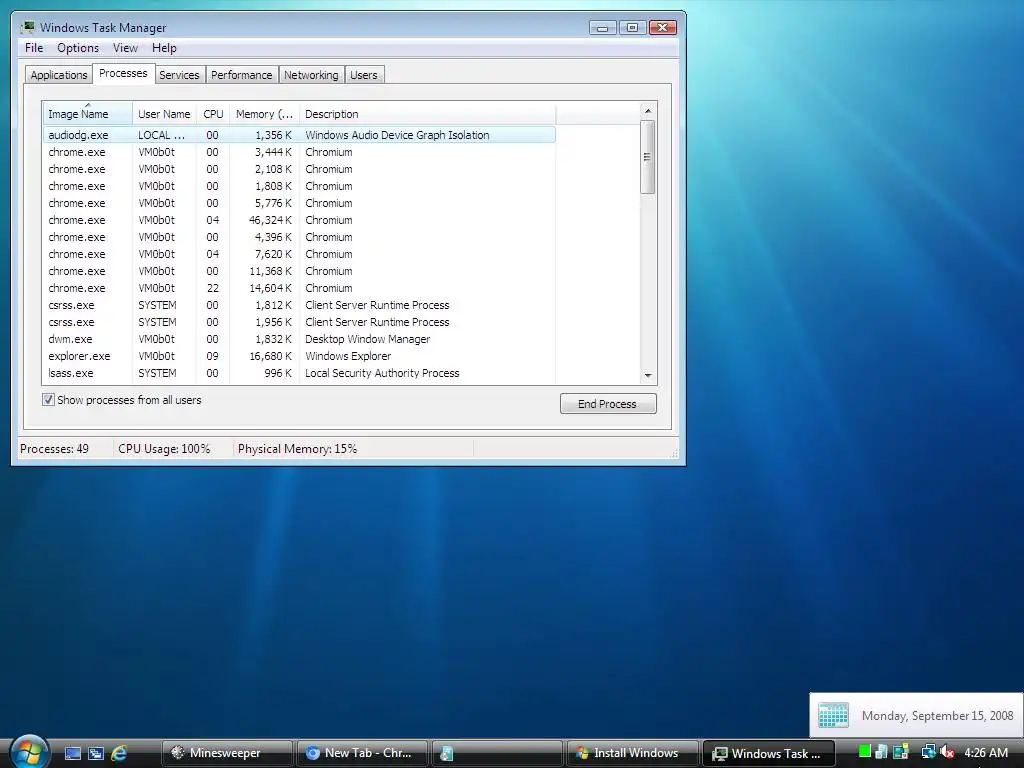
Task: Click Processes: 49 in status bar
Action: click(x=54, y=449)
